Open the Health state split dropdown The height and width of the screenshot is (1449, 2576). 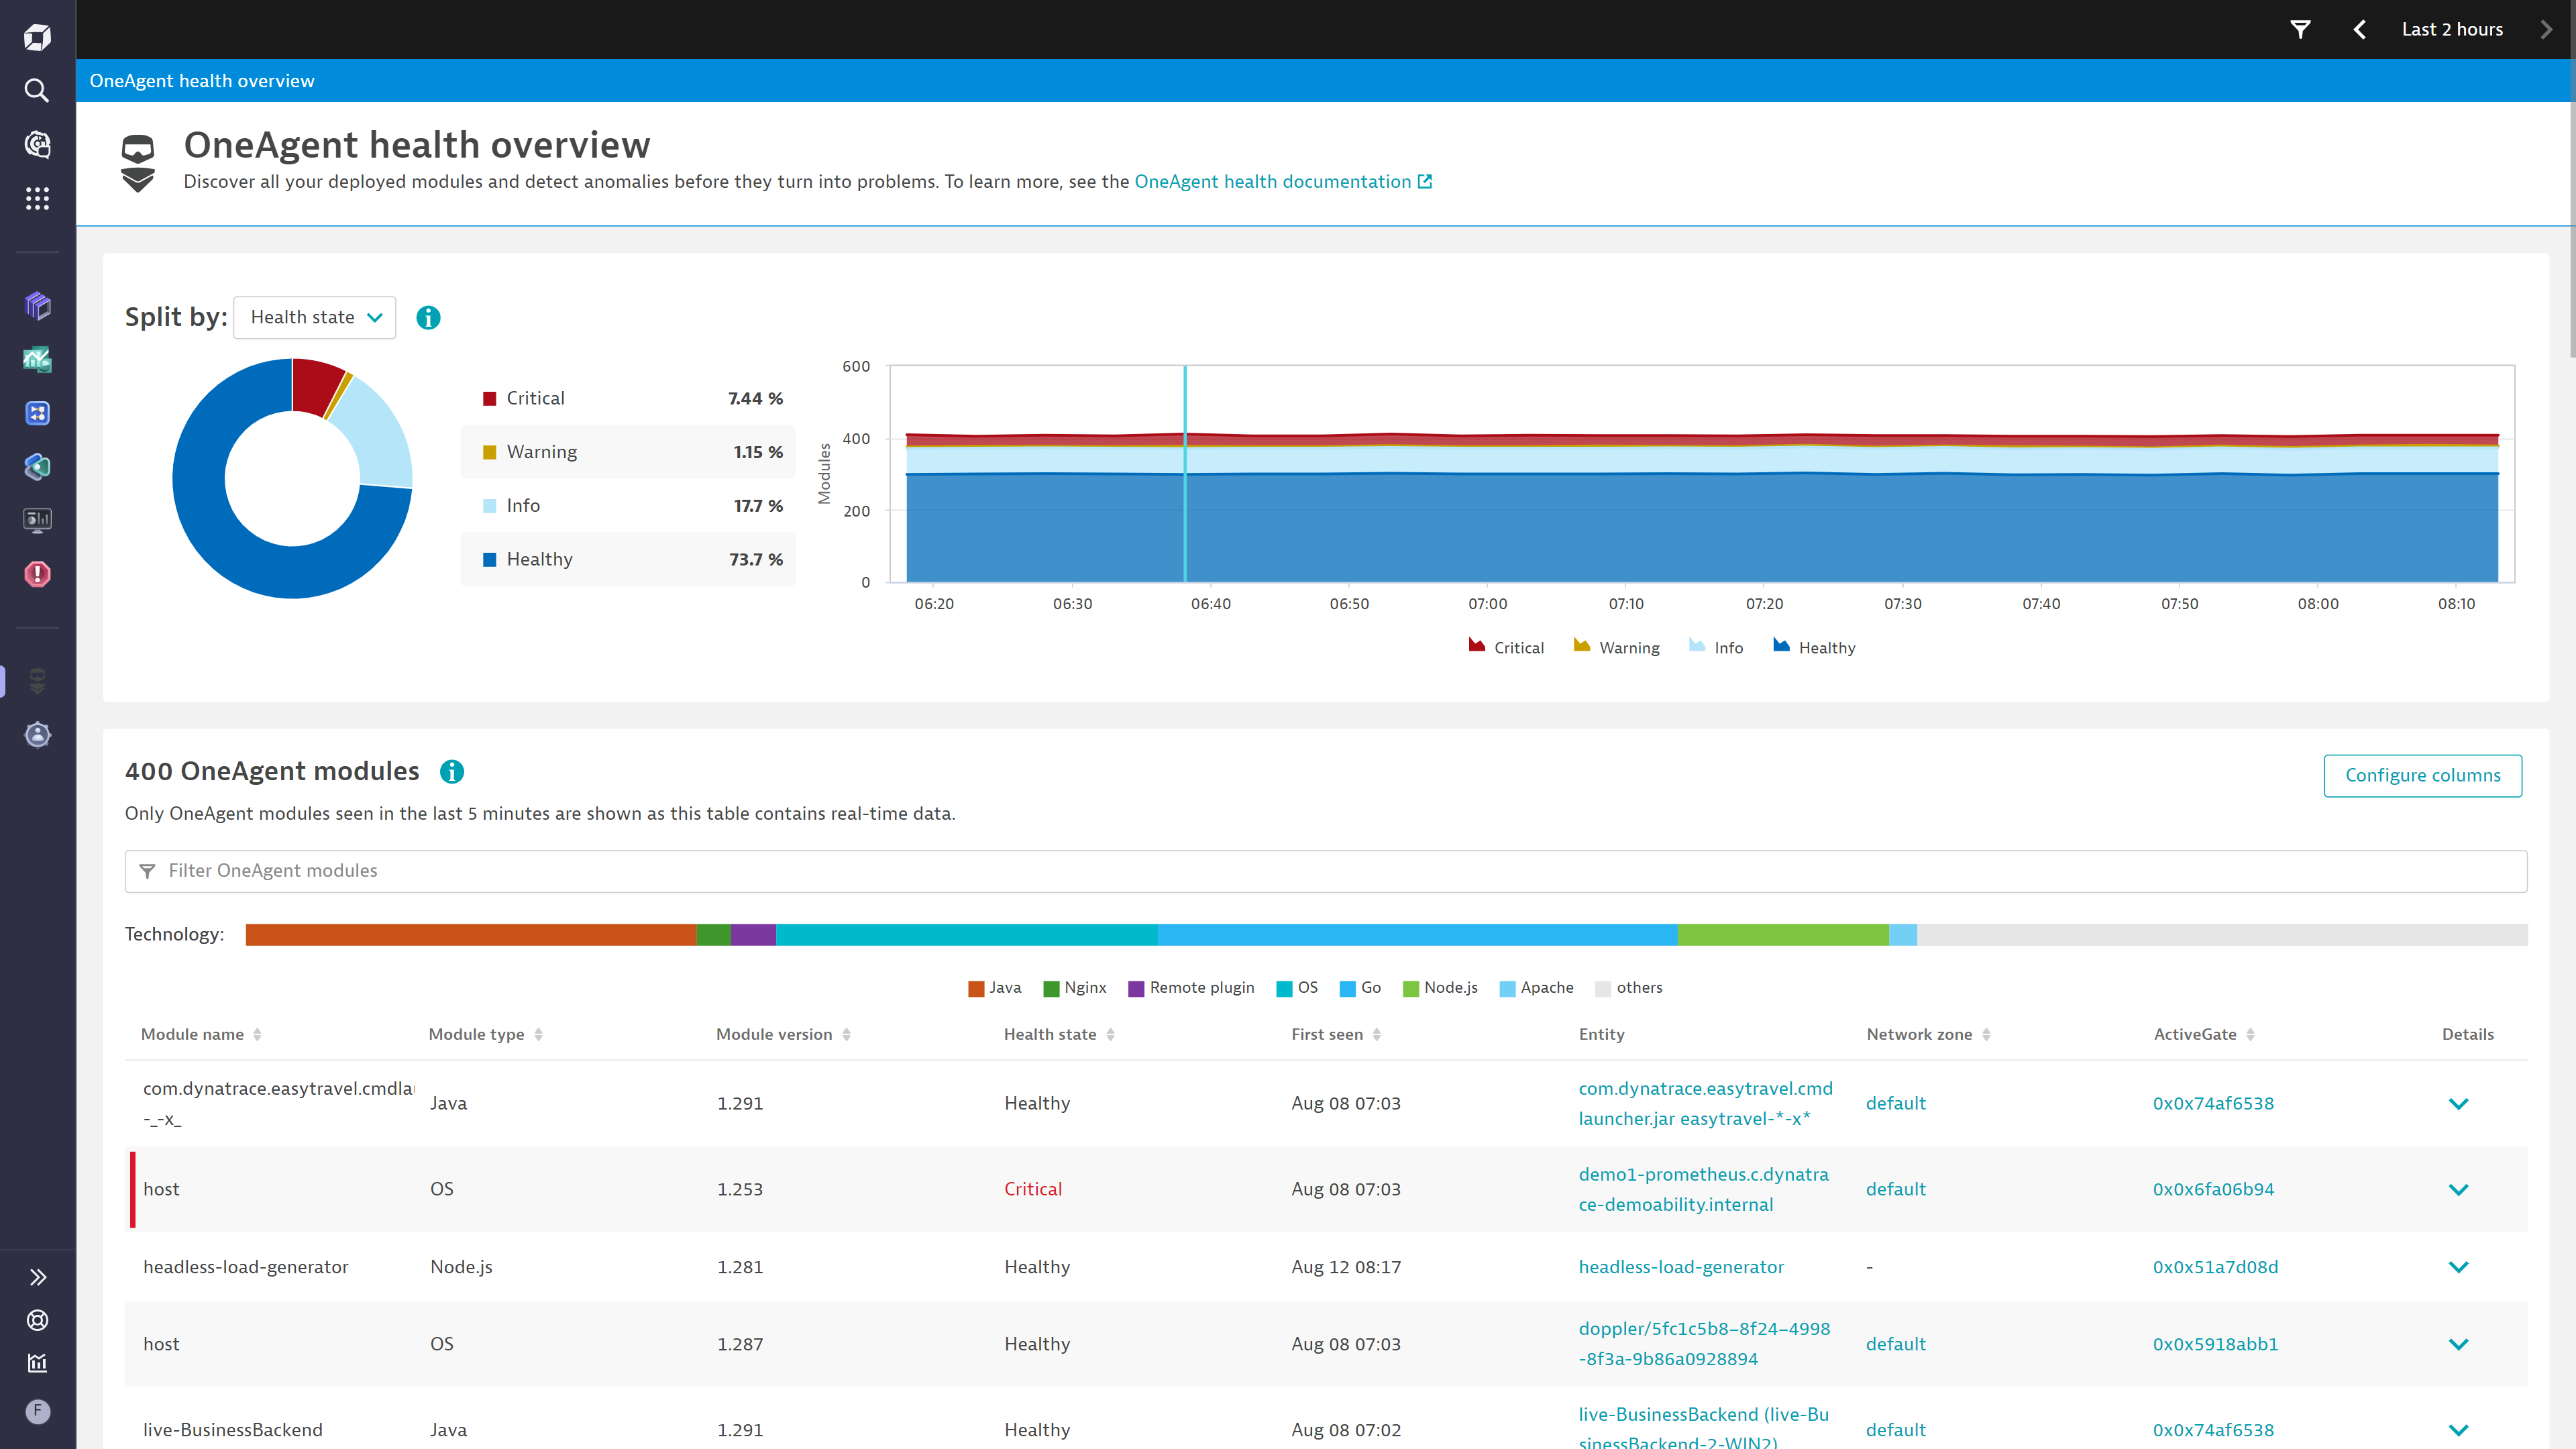[x=314, y=317]
